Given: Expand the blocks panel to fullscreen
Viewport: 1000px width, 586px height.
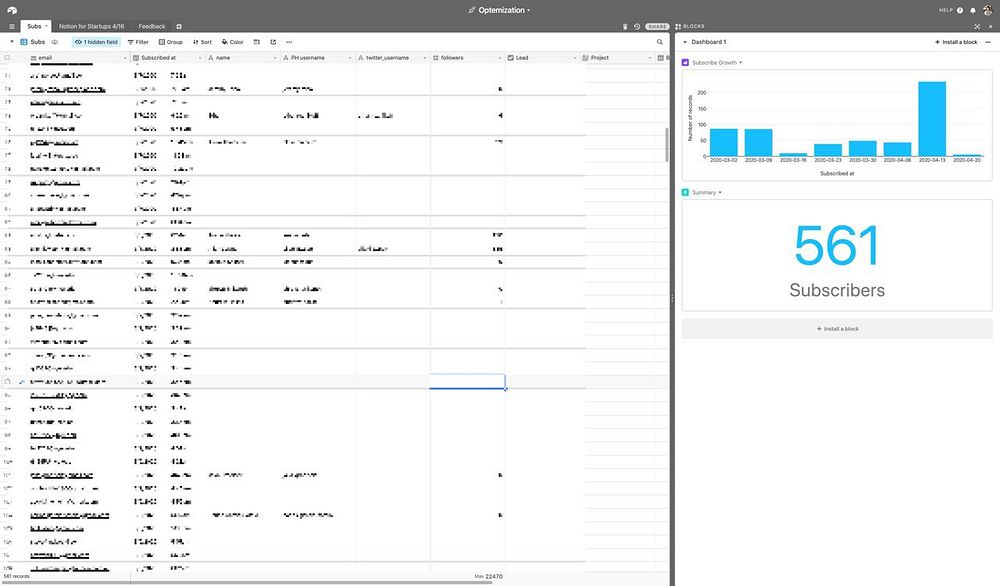Looking at the screenshot, I should [977, 26].
